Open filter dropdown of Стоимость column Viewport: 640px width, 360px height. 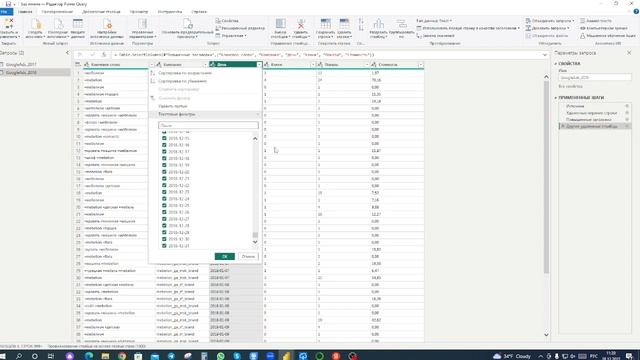(x=420, y=64)
